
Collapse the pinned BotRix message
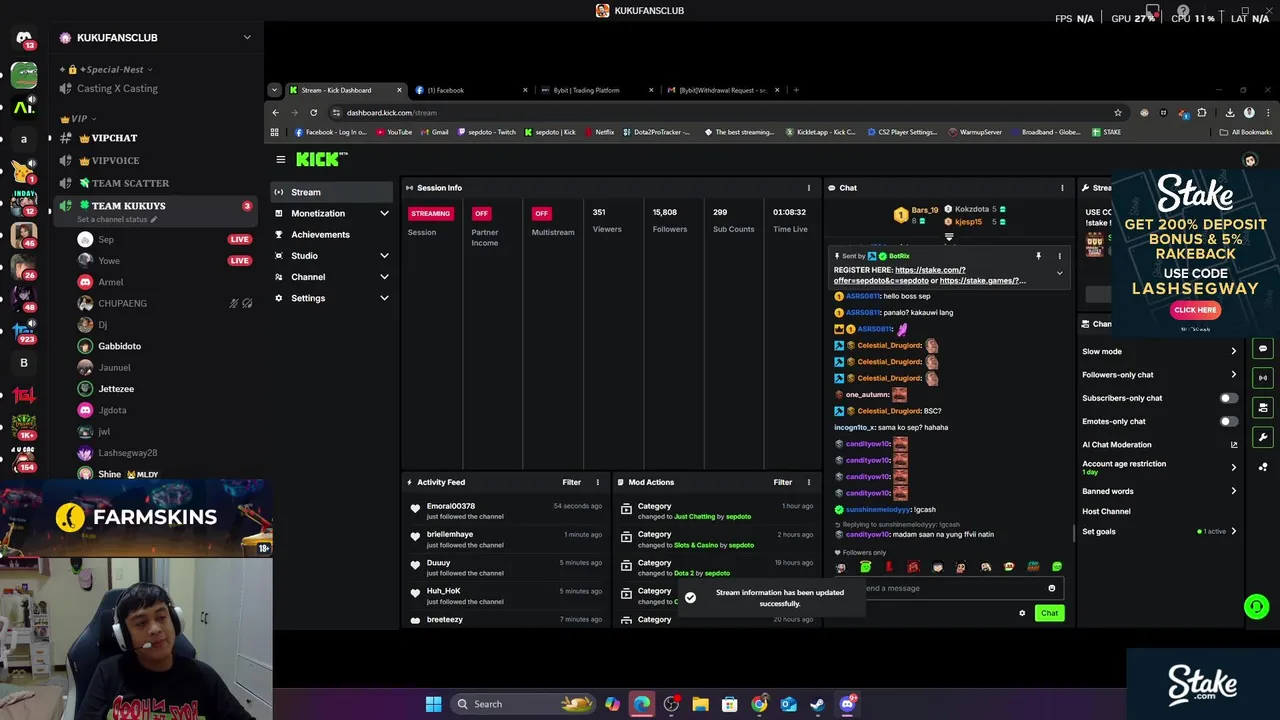point(1060,273)
